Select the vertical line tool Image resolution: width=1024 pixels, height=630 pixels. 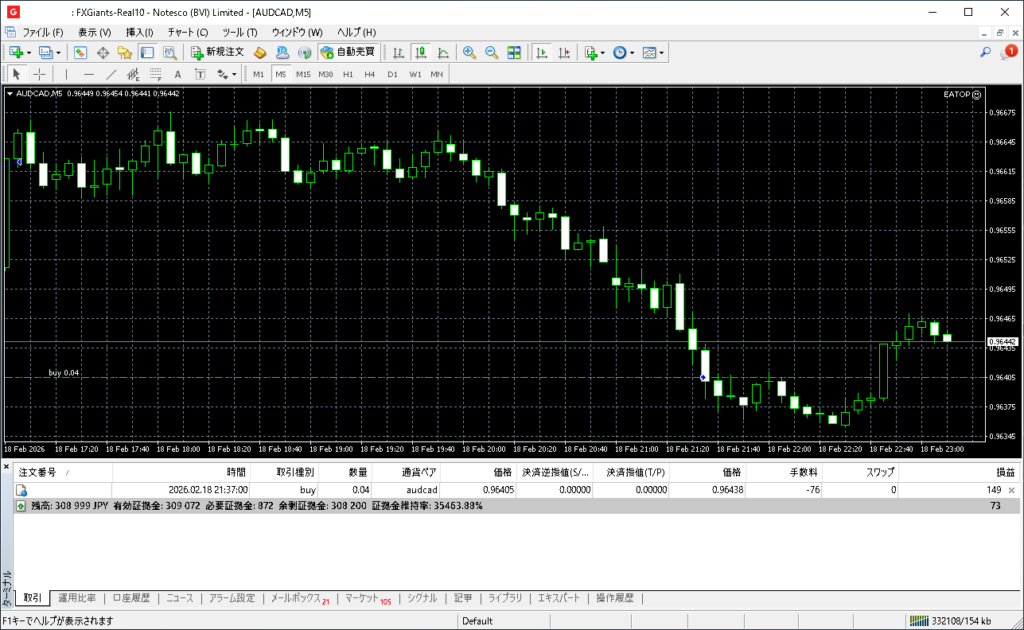pyautogui.click(x=66, y=74)
